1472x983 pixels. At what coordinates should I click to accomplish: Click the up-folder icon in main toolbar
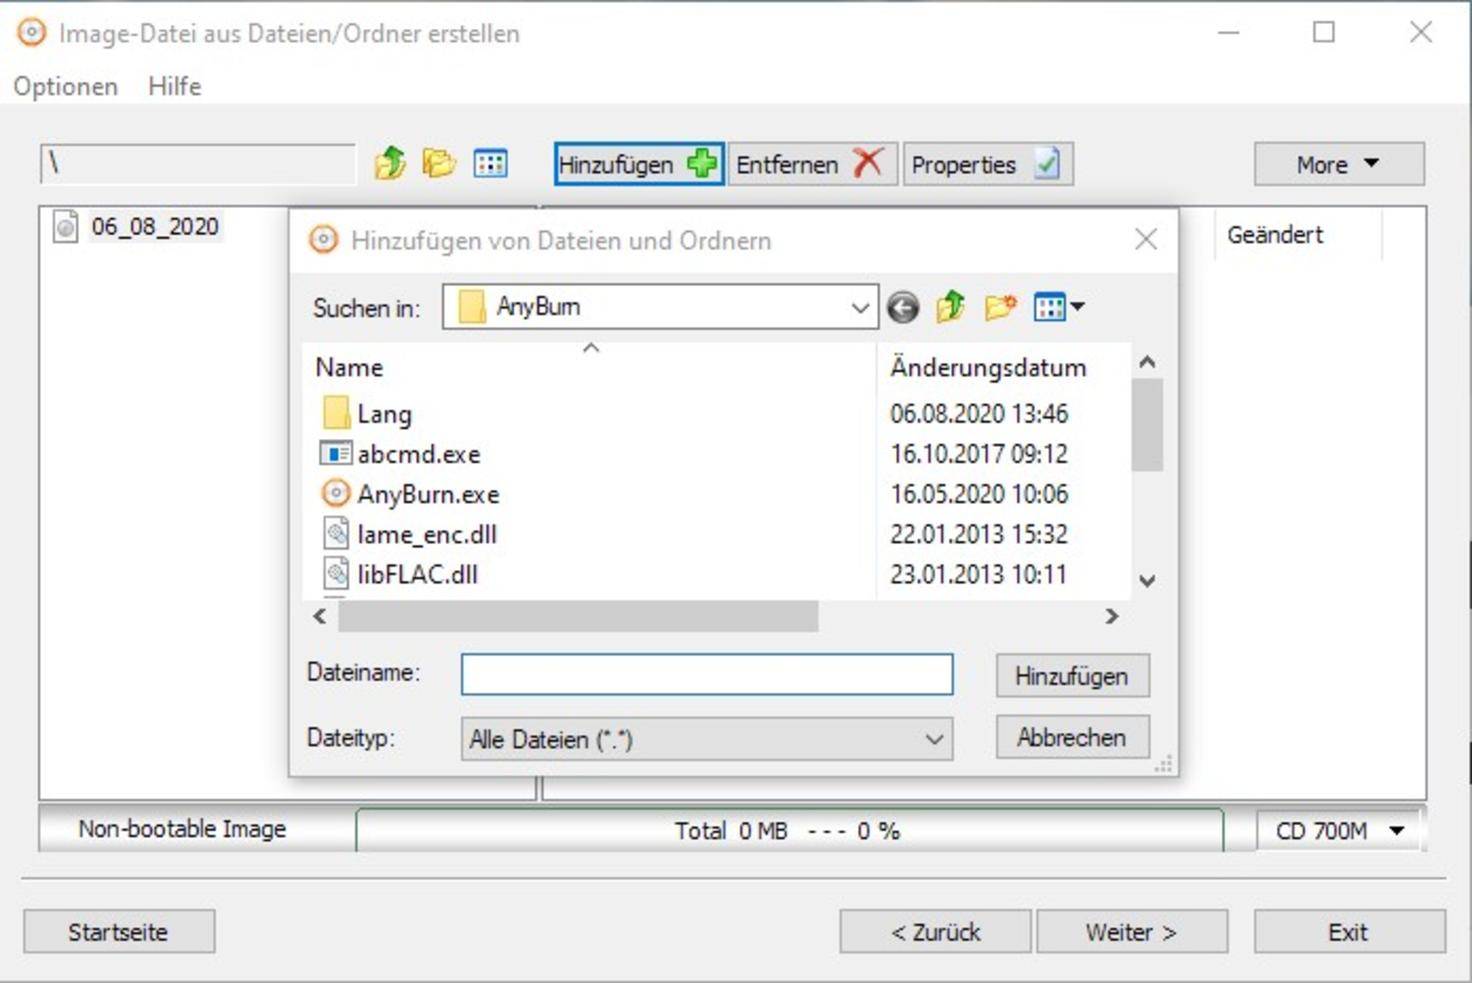[390, 163]
